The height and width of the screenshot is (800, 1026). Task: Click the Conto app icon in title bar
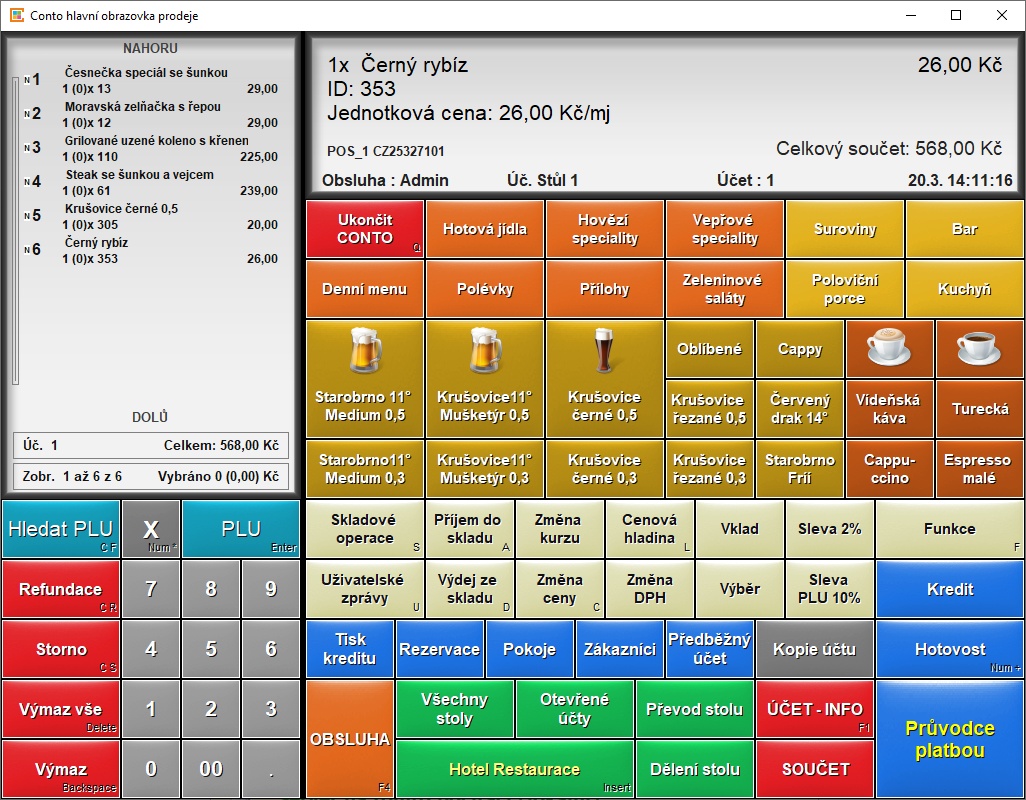(x=16, y=16)
